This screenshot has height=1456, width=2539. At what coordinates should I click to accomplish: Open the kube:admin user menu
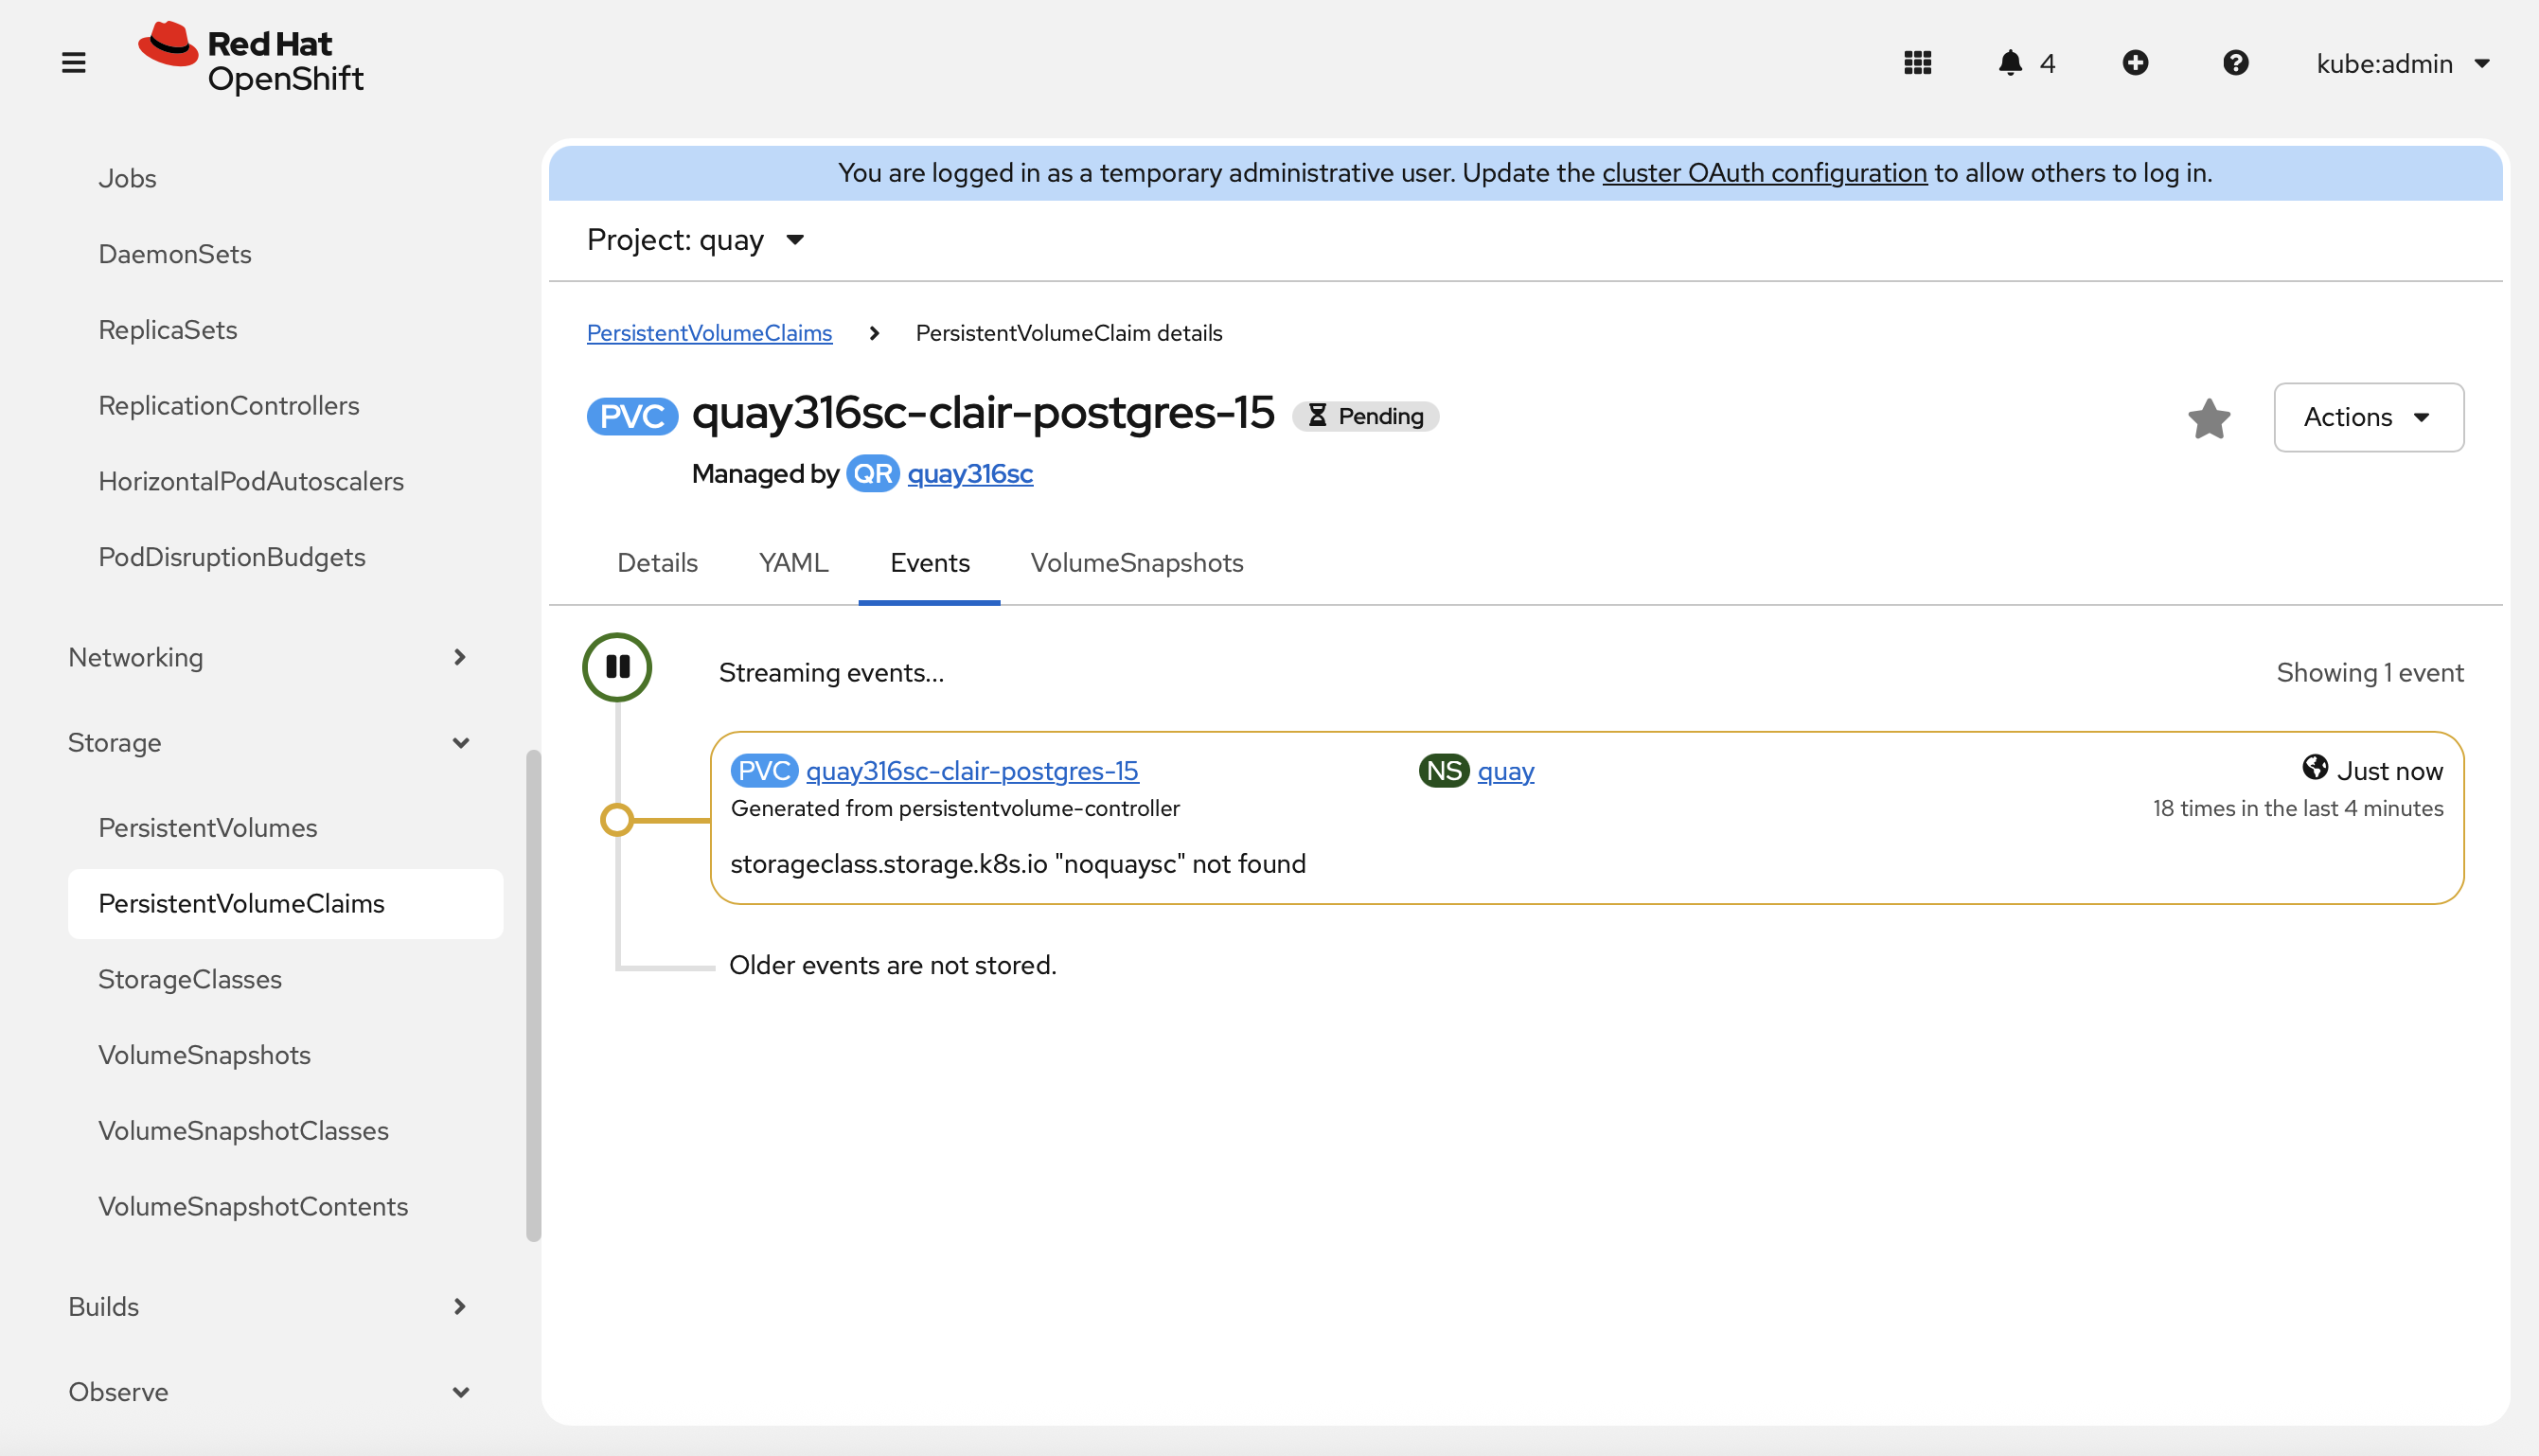point(2402,64)
